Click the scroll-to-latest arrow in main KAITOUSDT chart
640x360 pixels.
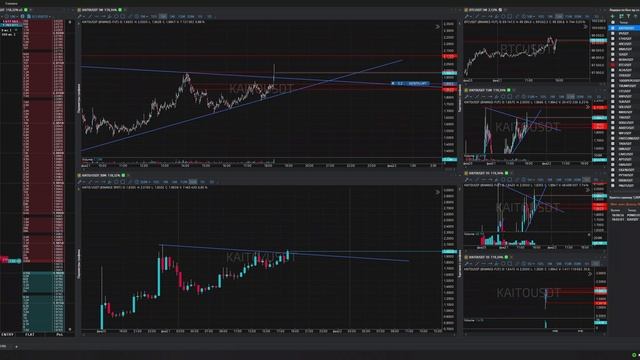click(x=437, y=27)
